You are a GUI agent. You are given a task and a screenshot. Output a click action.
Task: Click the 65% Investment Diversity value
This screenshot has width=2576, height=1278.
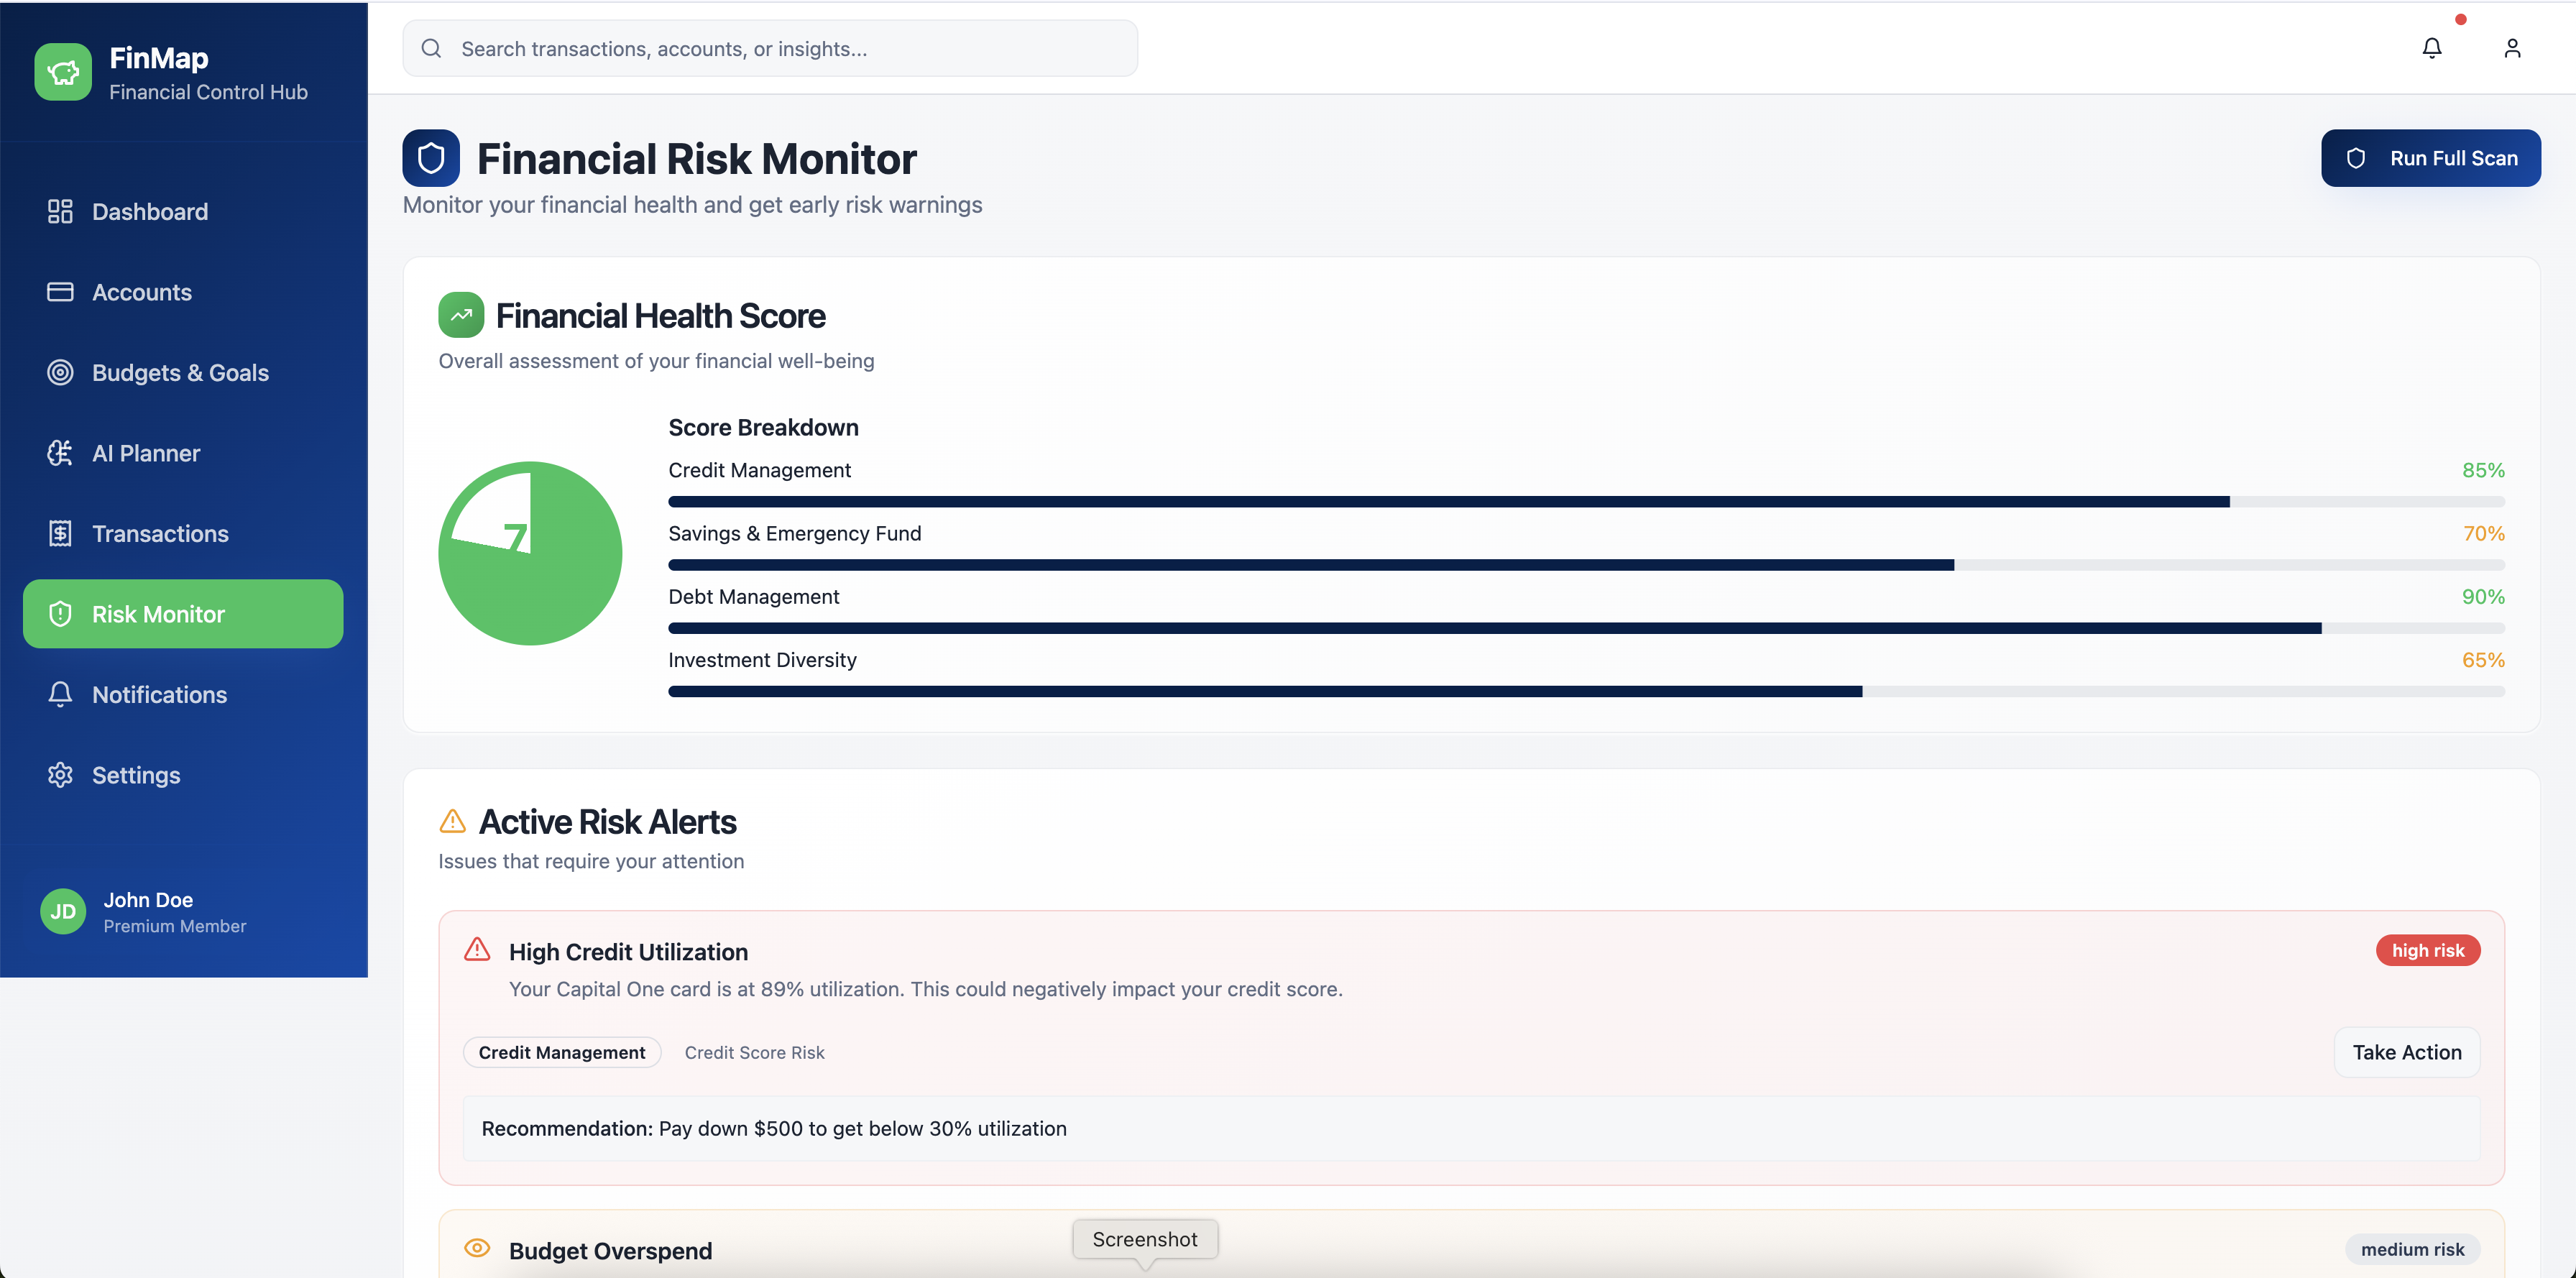(2483, 659)
